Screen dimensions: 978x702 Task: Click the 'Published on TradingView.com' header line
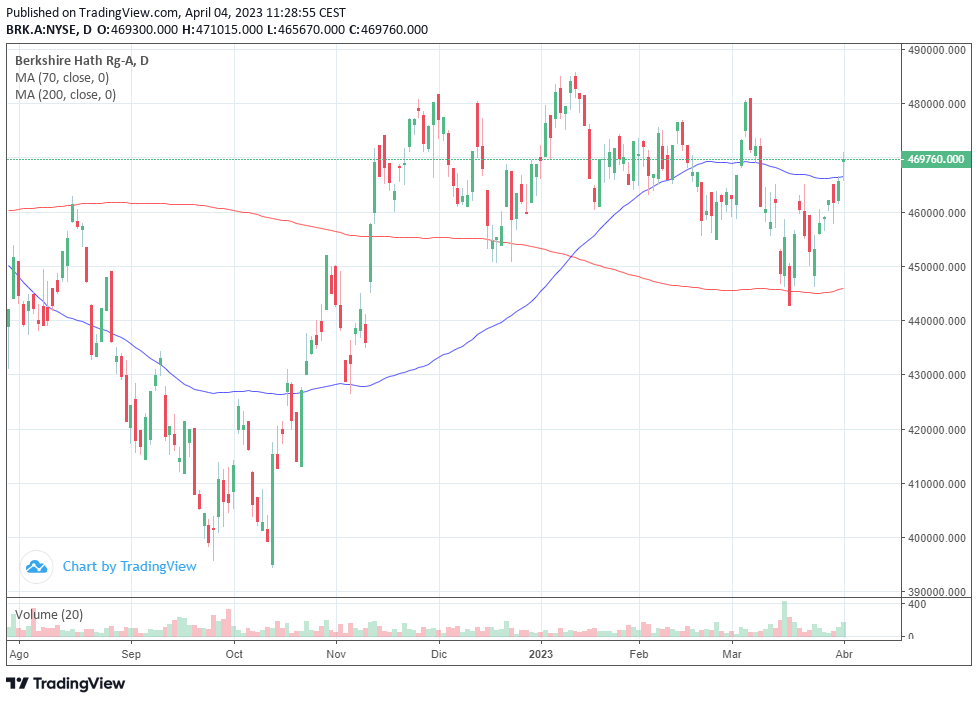point(176,12)
